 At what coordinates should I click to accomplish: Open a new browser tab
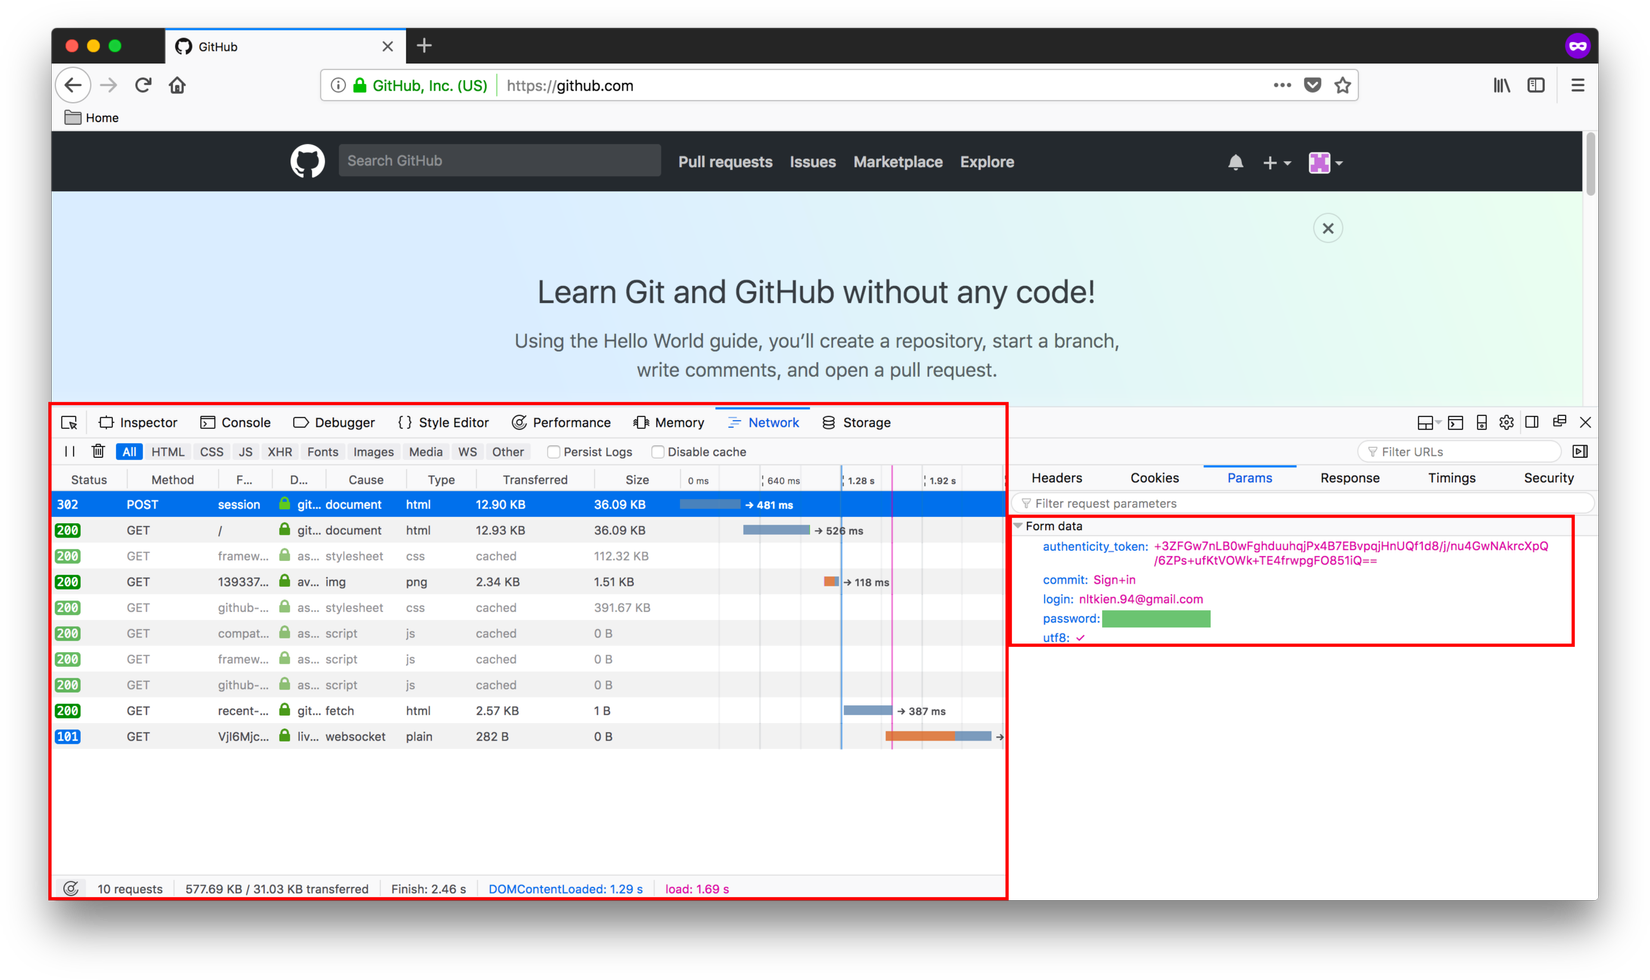point(424,45)
